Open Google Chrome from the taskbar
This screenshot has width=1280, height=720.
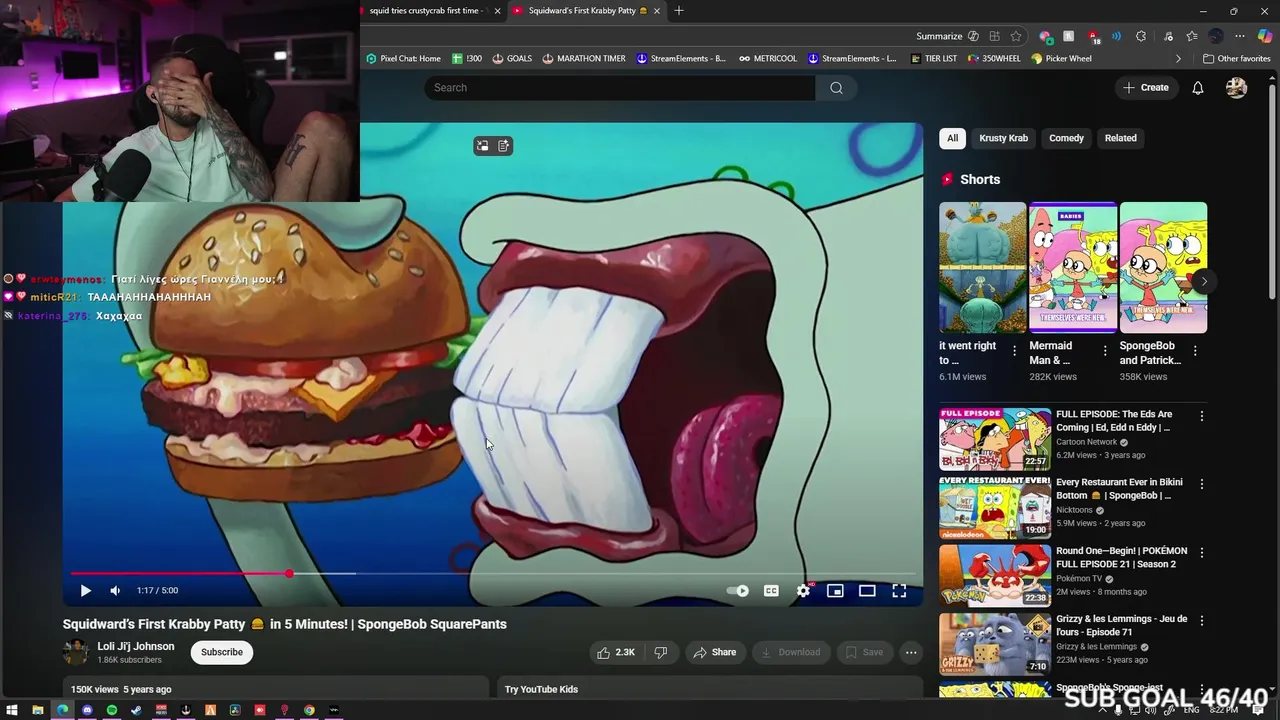309,710
